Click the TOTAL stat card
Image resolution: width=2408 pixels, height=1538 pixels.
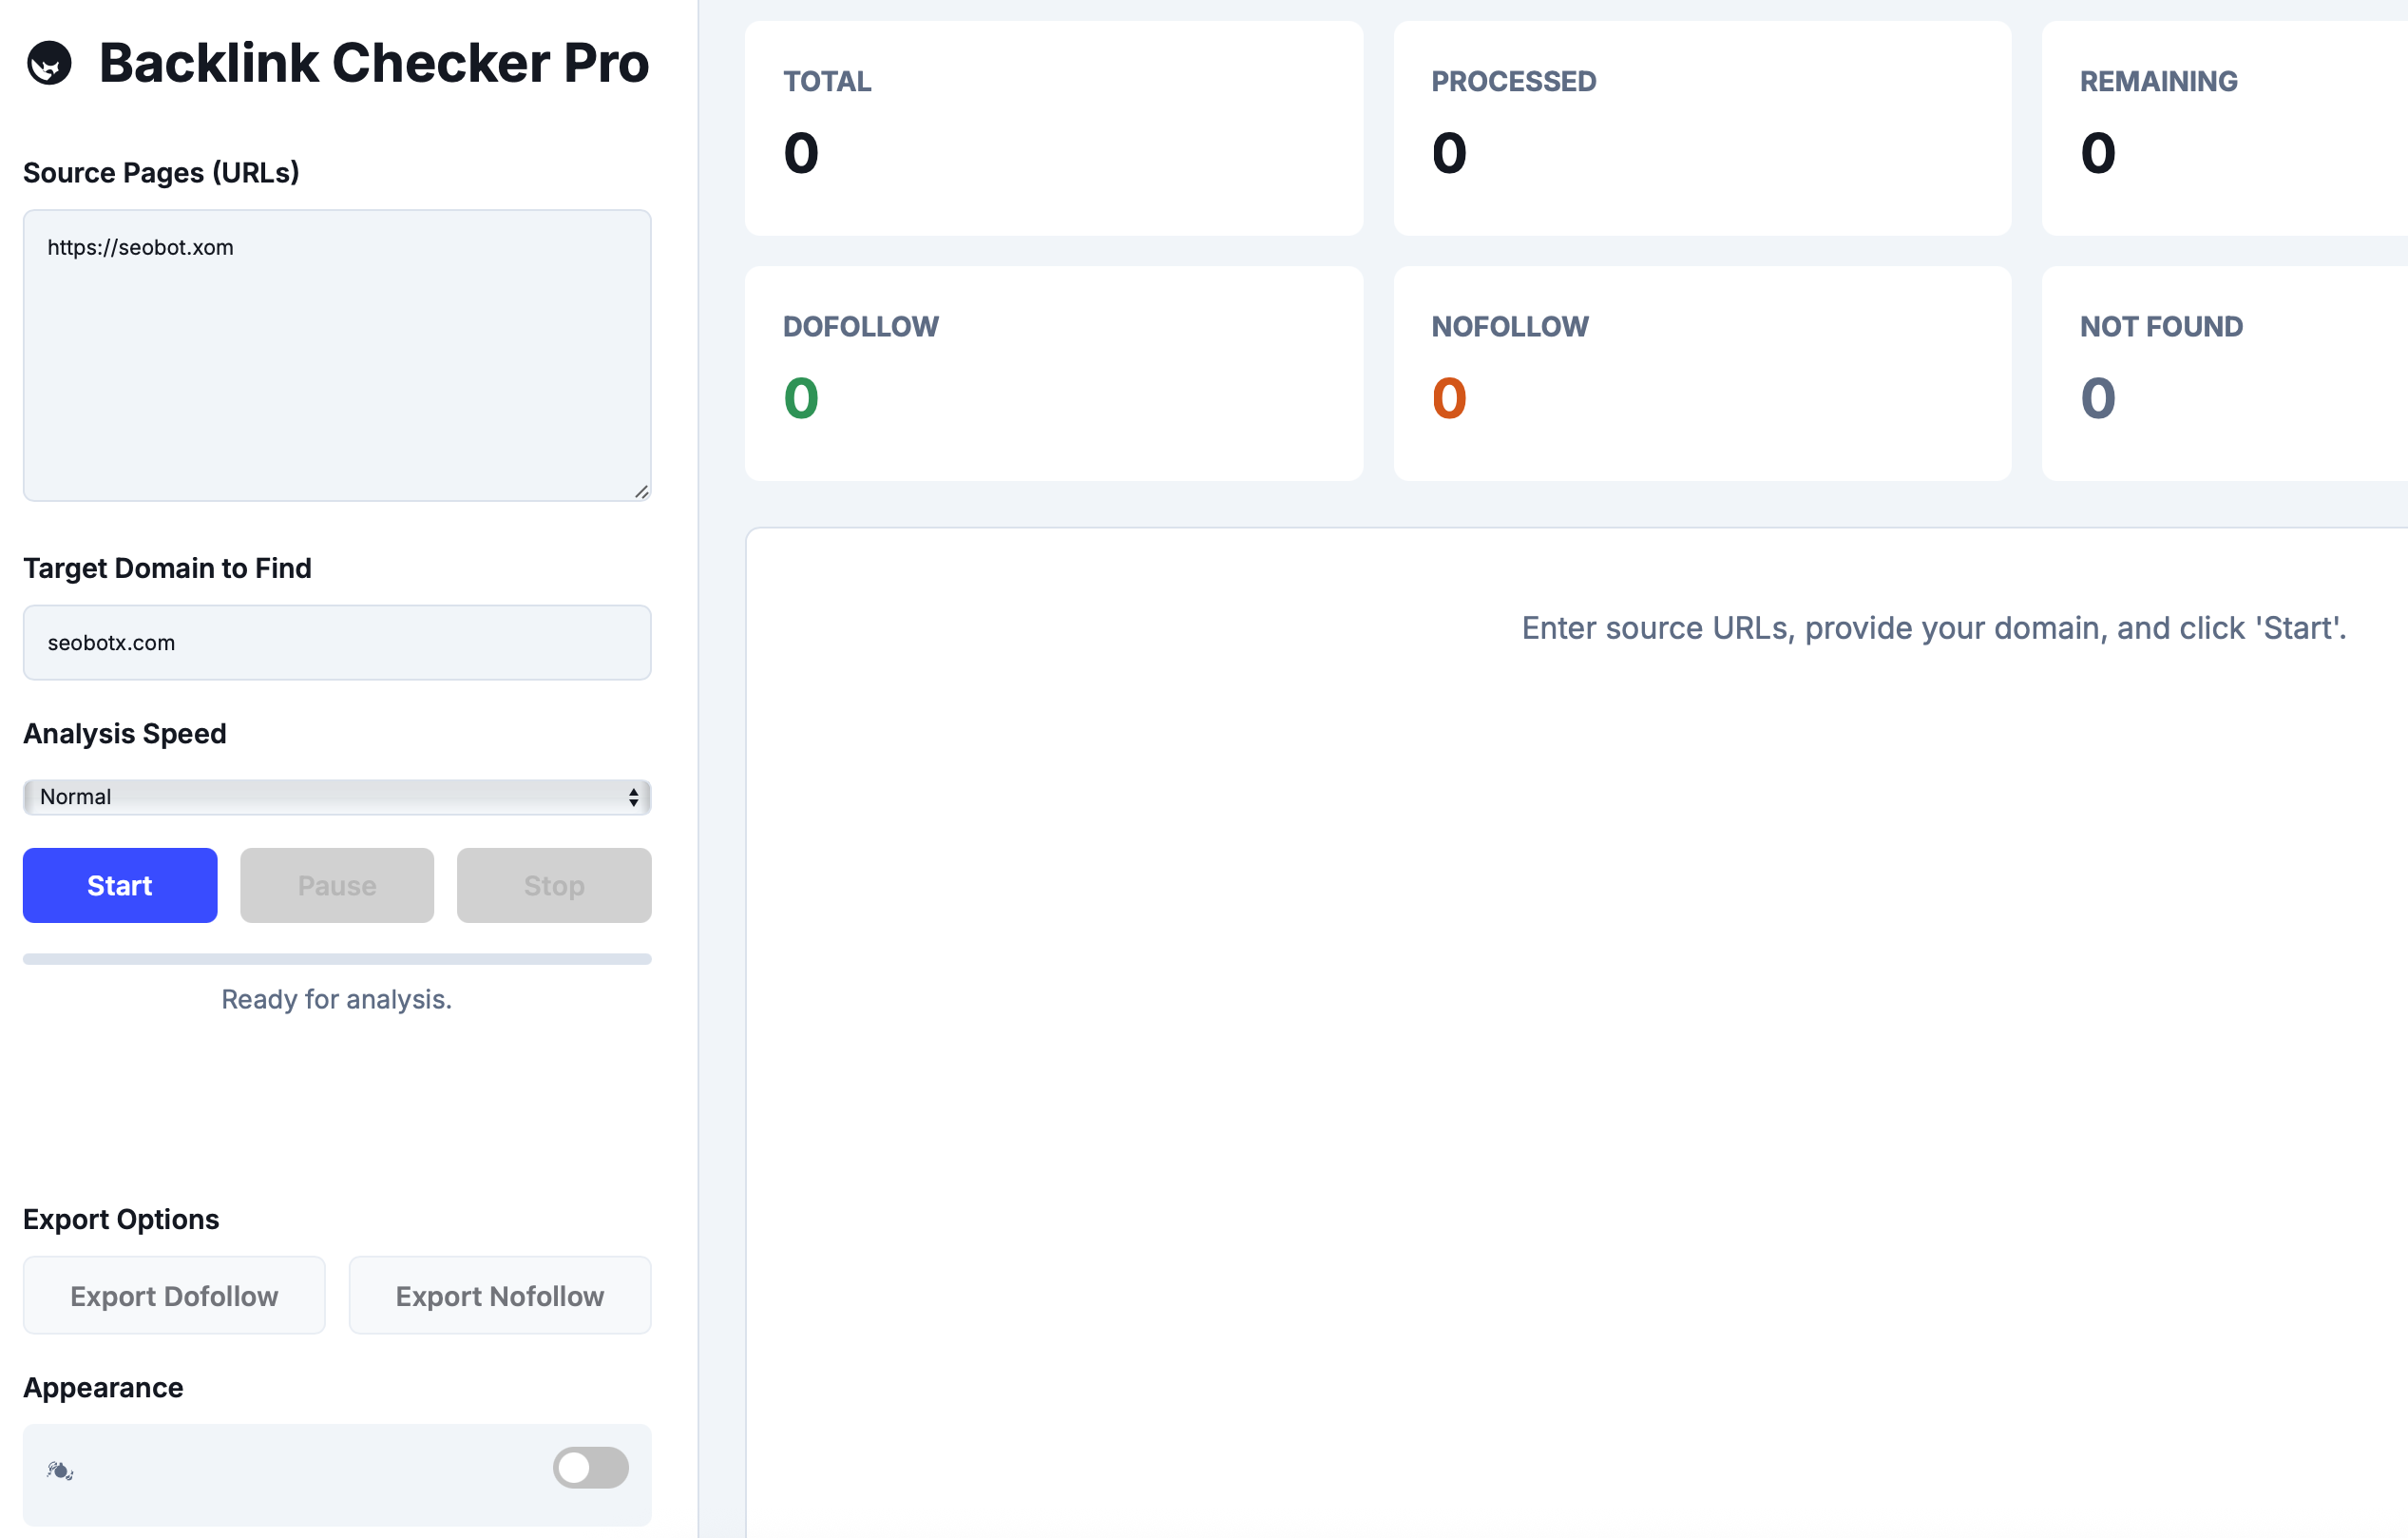[x=1054, y=128]
